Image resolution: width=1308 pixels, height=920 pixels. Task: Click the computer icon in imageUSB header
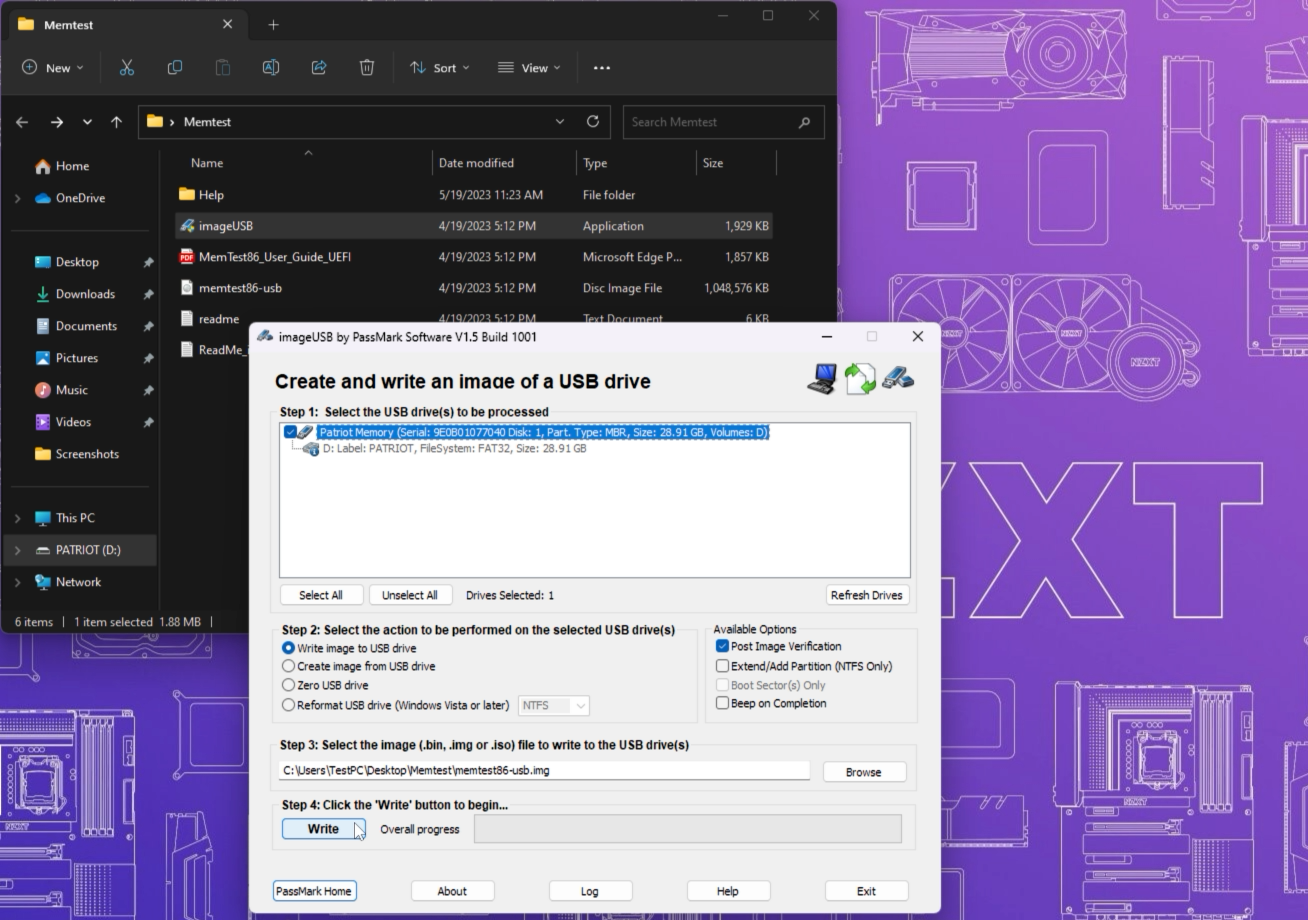822,378
